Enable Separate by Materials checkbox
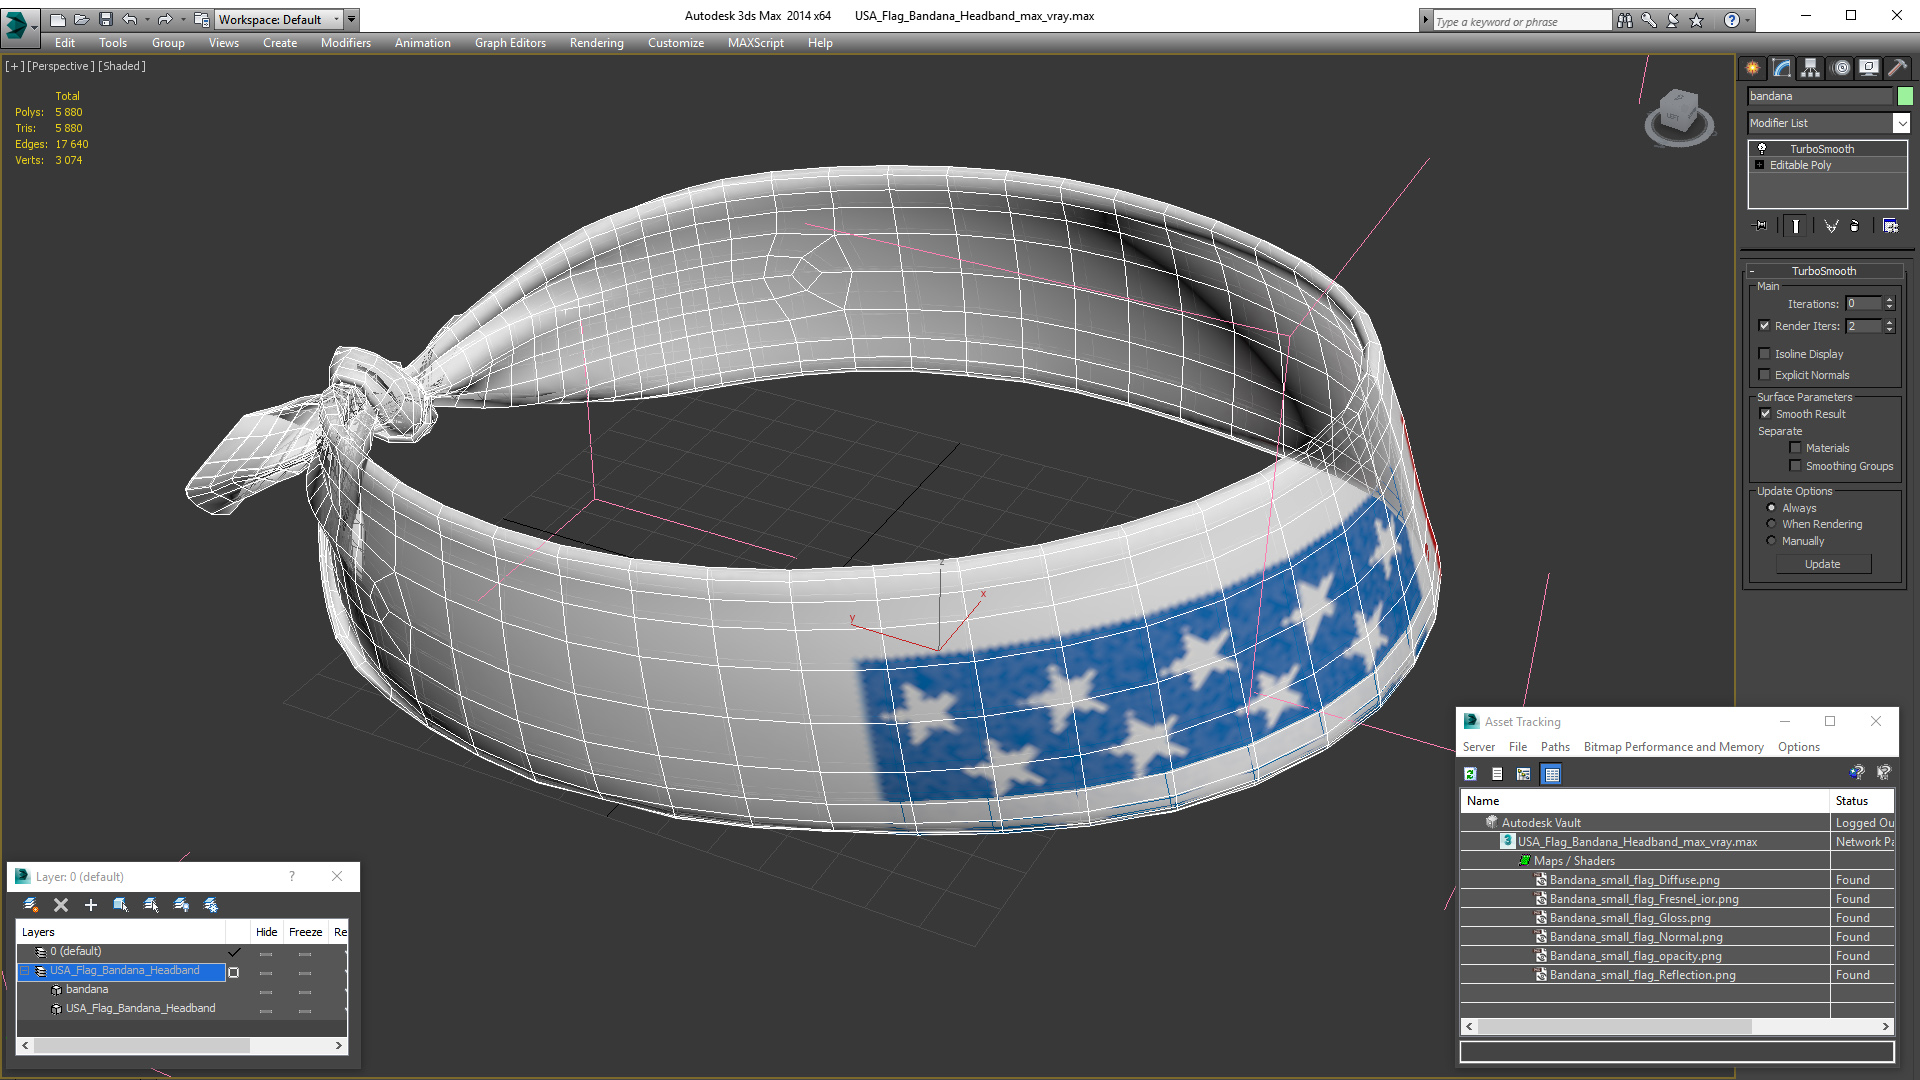Viewport: 1920px width, 1080px height. [x=1795, y=448]
